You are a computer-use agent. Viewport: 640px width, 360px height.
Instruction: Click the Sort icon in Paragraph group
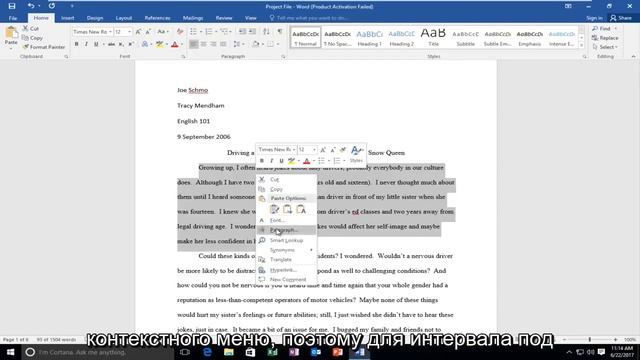click(266, 32)
